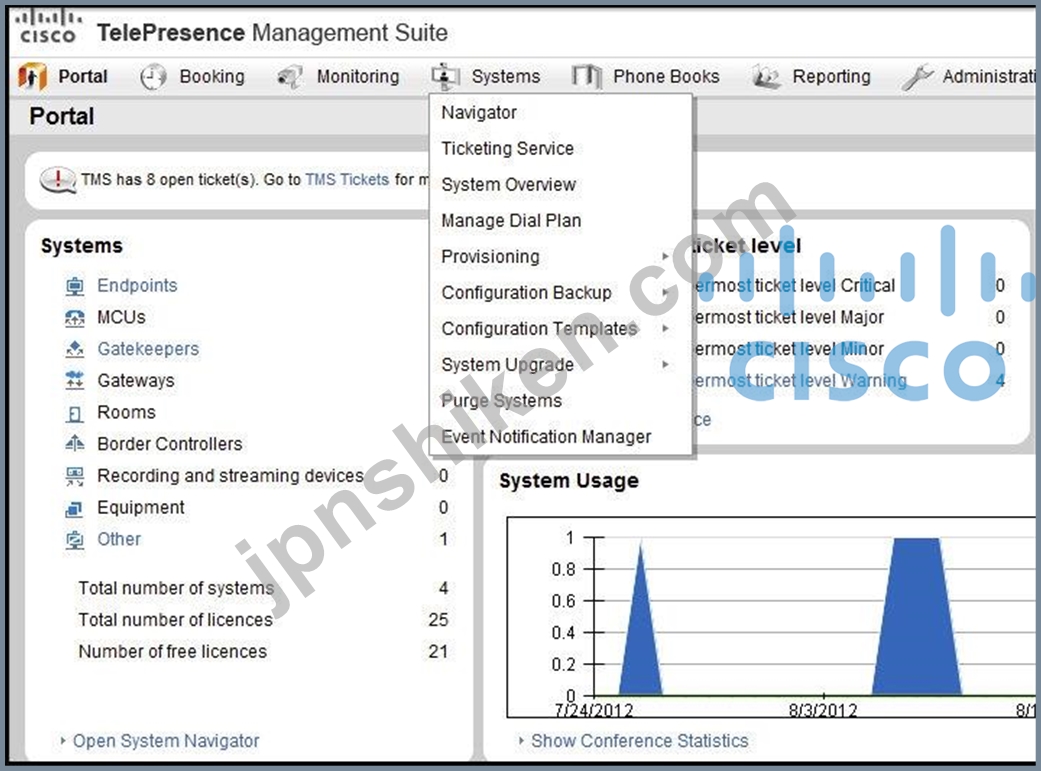Click the Endpoints icon

tap(75, 286)
